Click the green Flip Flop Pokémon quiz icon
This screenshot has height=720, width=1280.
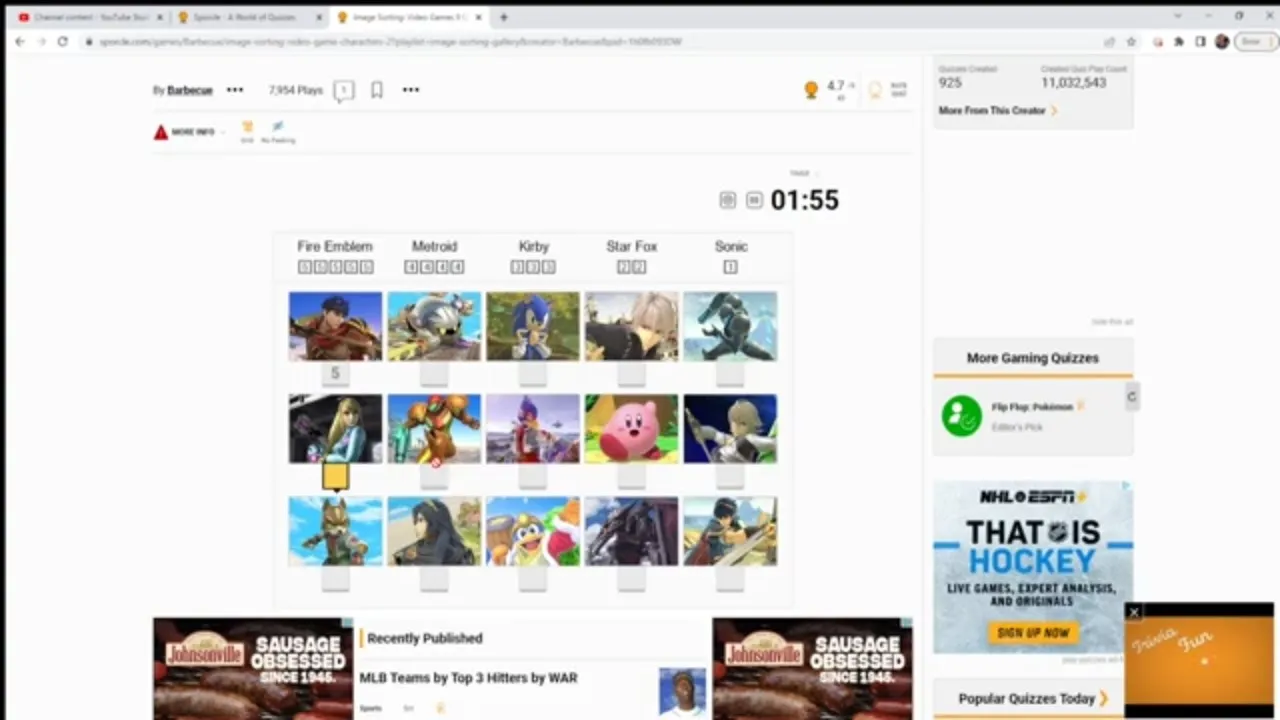tap(961, 416)
